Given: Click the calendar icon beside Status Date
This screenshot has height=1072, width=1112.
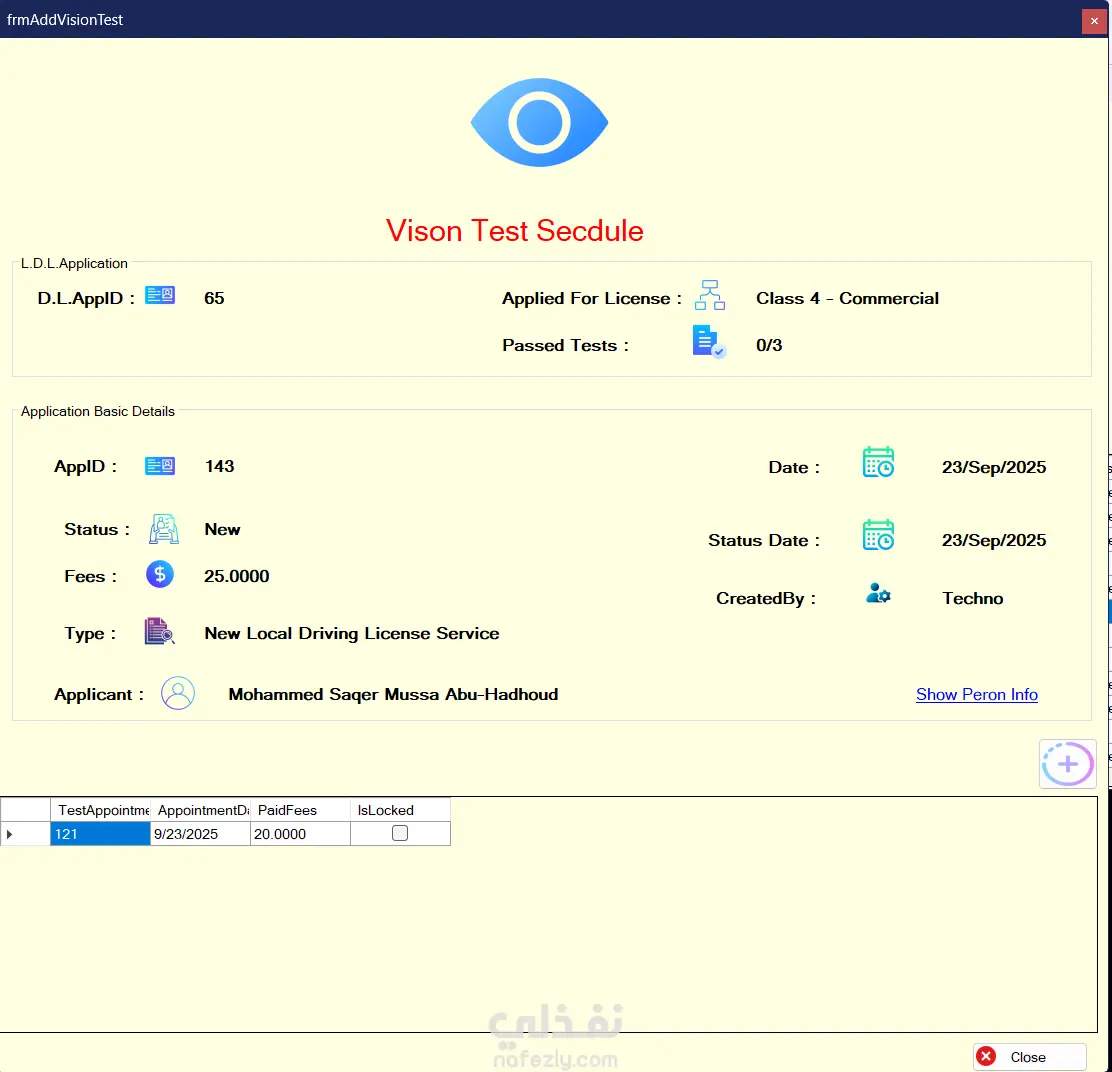Looking at the screenshot, I should pyautogui.click(x=878, y=535).
